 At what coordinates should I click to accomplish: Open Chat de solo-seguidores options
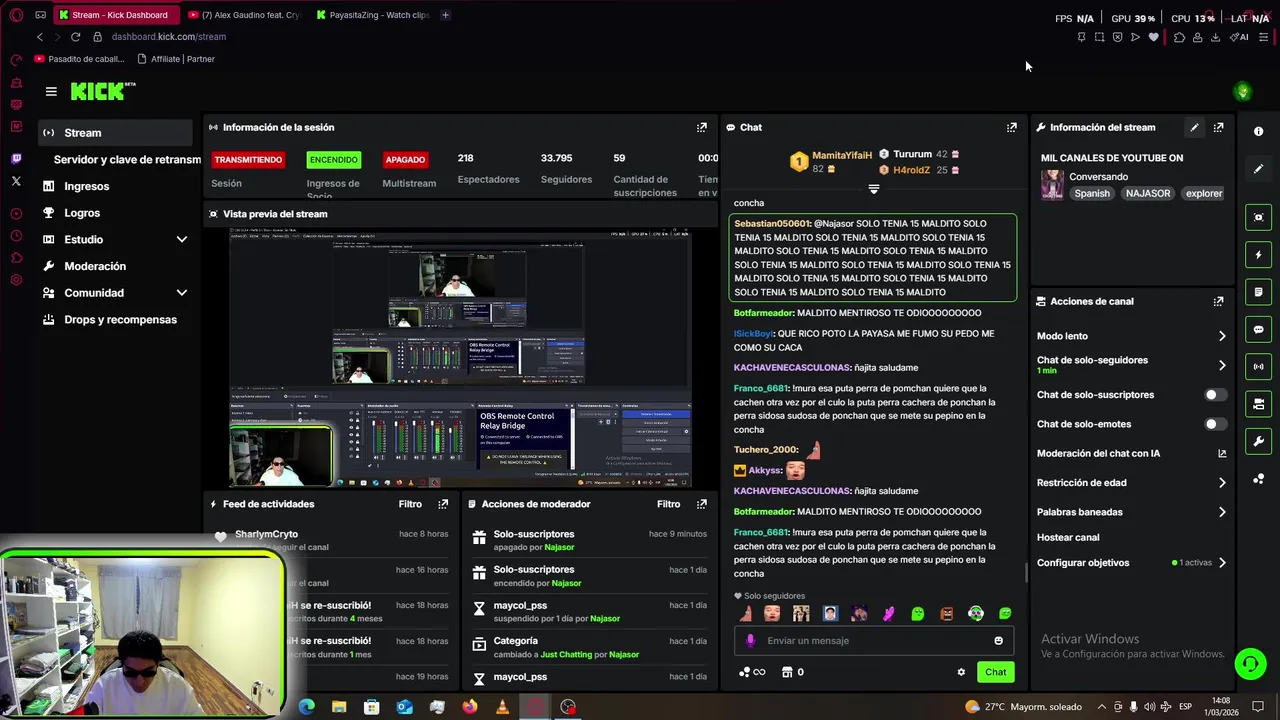pyautogui.click(x=1131, y=365)
